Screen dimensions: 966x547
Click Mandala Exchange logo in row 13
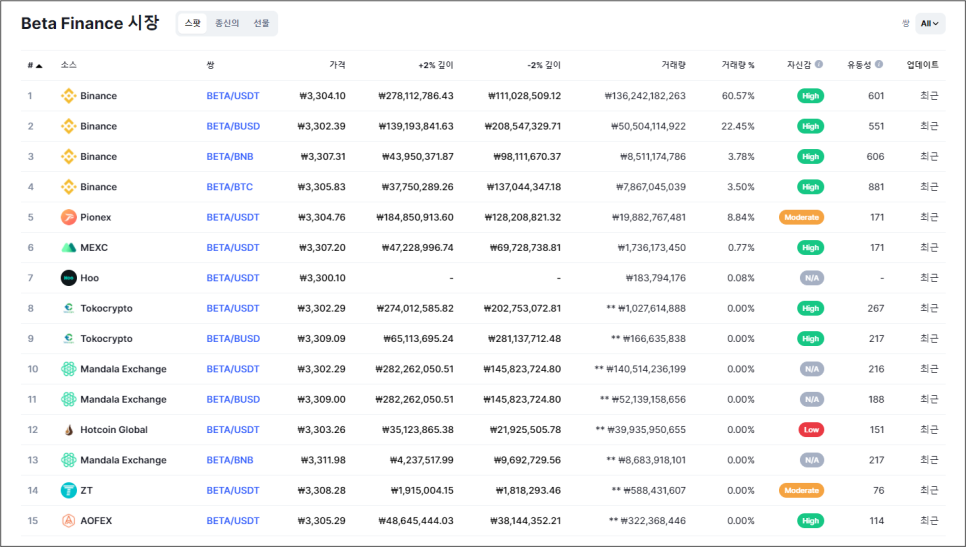click(68, 460)
